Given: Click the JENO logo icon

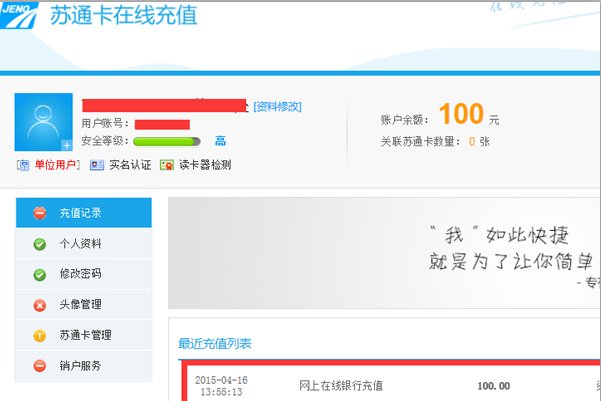Looking at the screenshot, I should pos(19,15).
